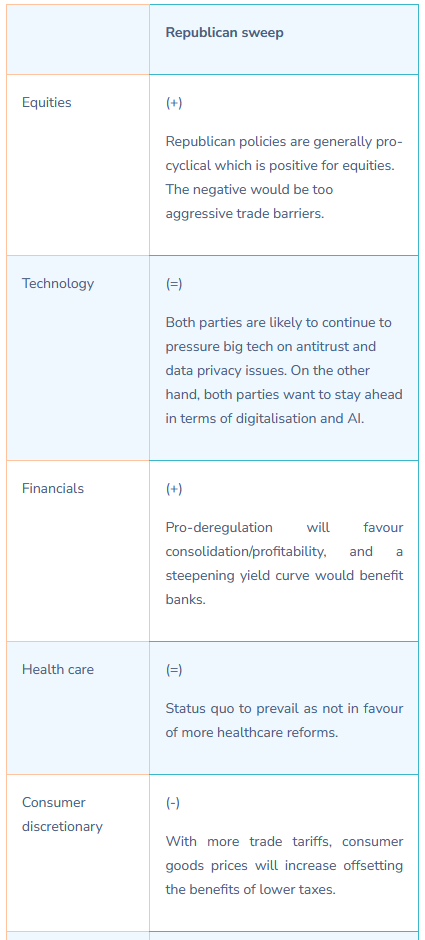Click the (=) rating in Health care row

[x=174, y=670]
